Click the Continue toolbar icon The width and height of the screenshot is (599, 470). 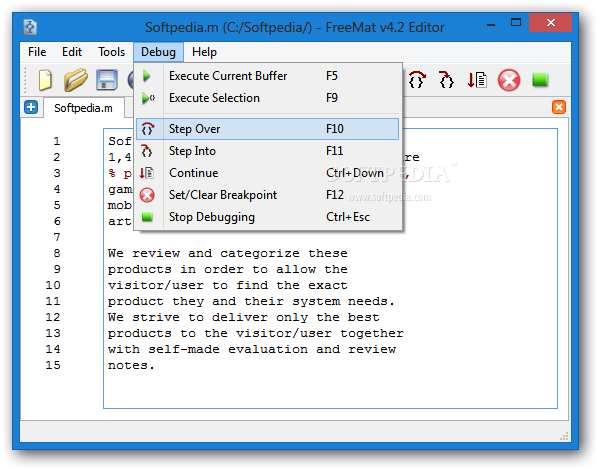(477, 80)
